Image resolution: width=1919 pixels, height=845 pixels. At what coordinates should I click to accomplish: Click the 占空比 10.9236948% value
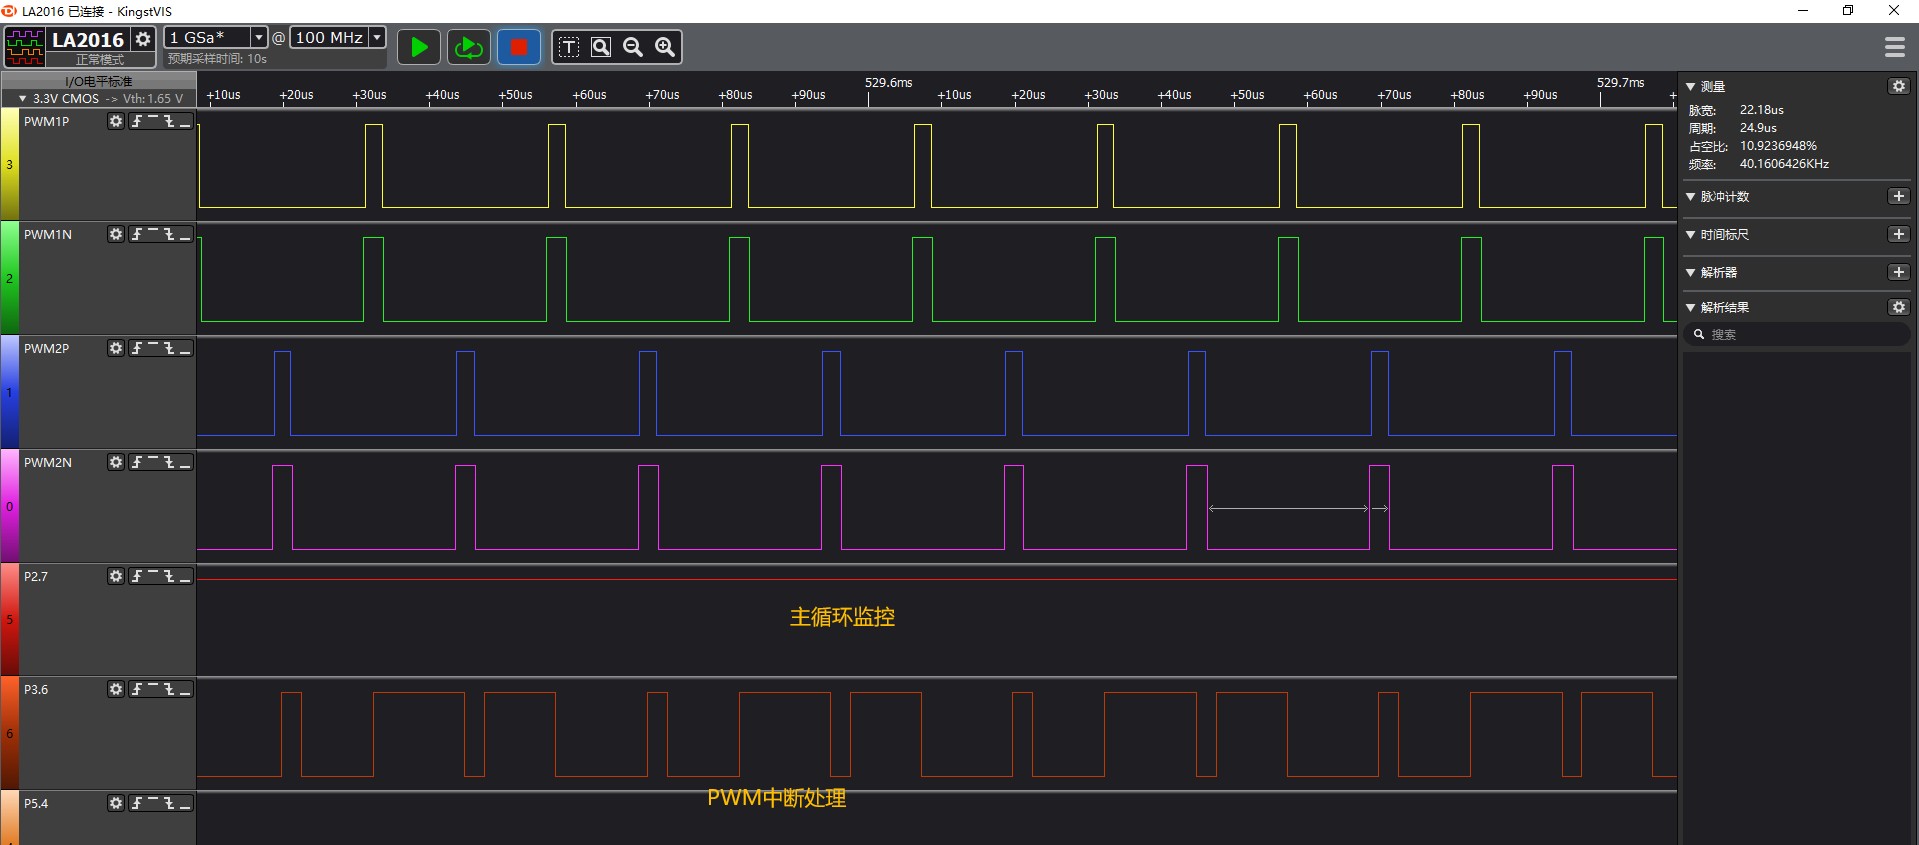click(1778, 146)
